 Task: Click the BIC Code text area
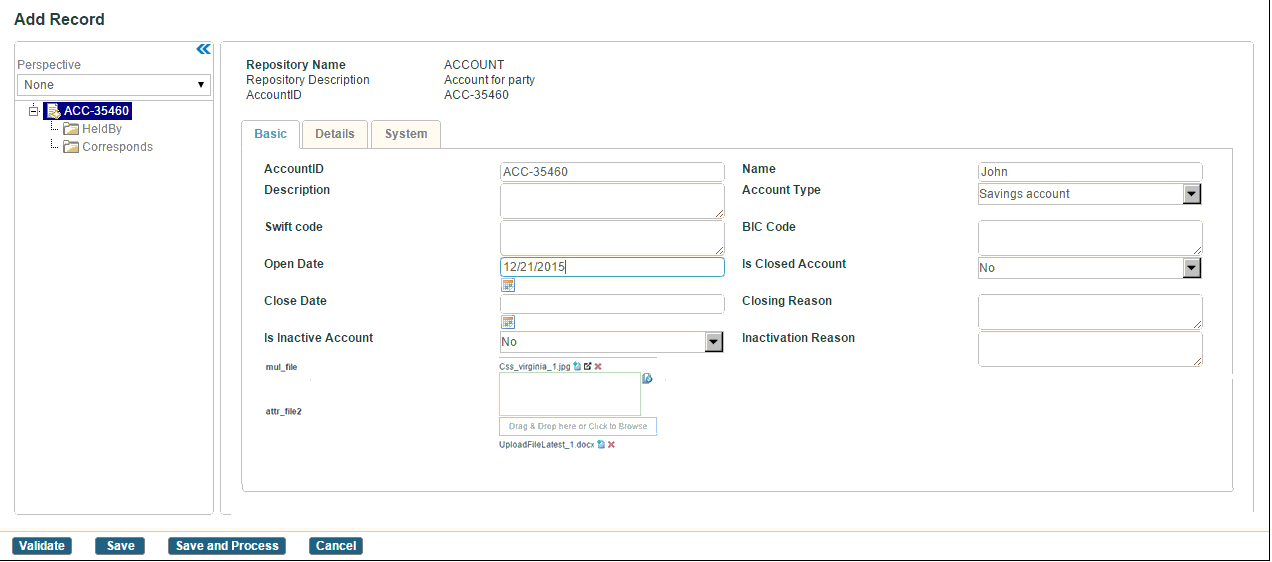(x=1090, y=238)
